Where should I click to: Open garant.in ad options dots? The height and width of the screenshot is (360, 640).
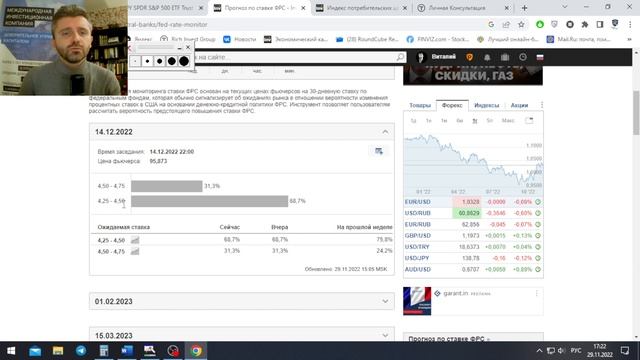pos(536,293)
